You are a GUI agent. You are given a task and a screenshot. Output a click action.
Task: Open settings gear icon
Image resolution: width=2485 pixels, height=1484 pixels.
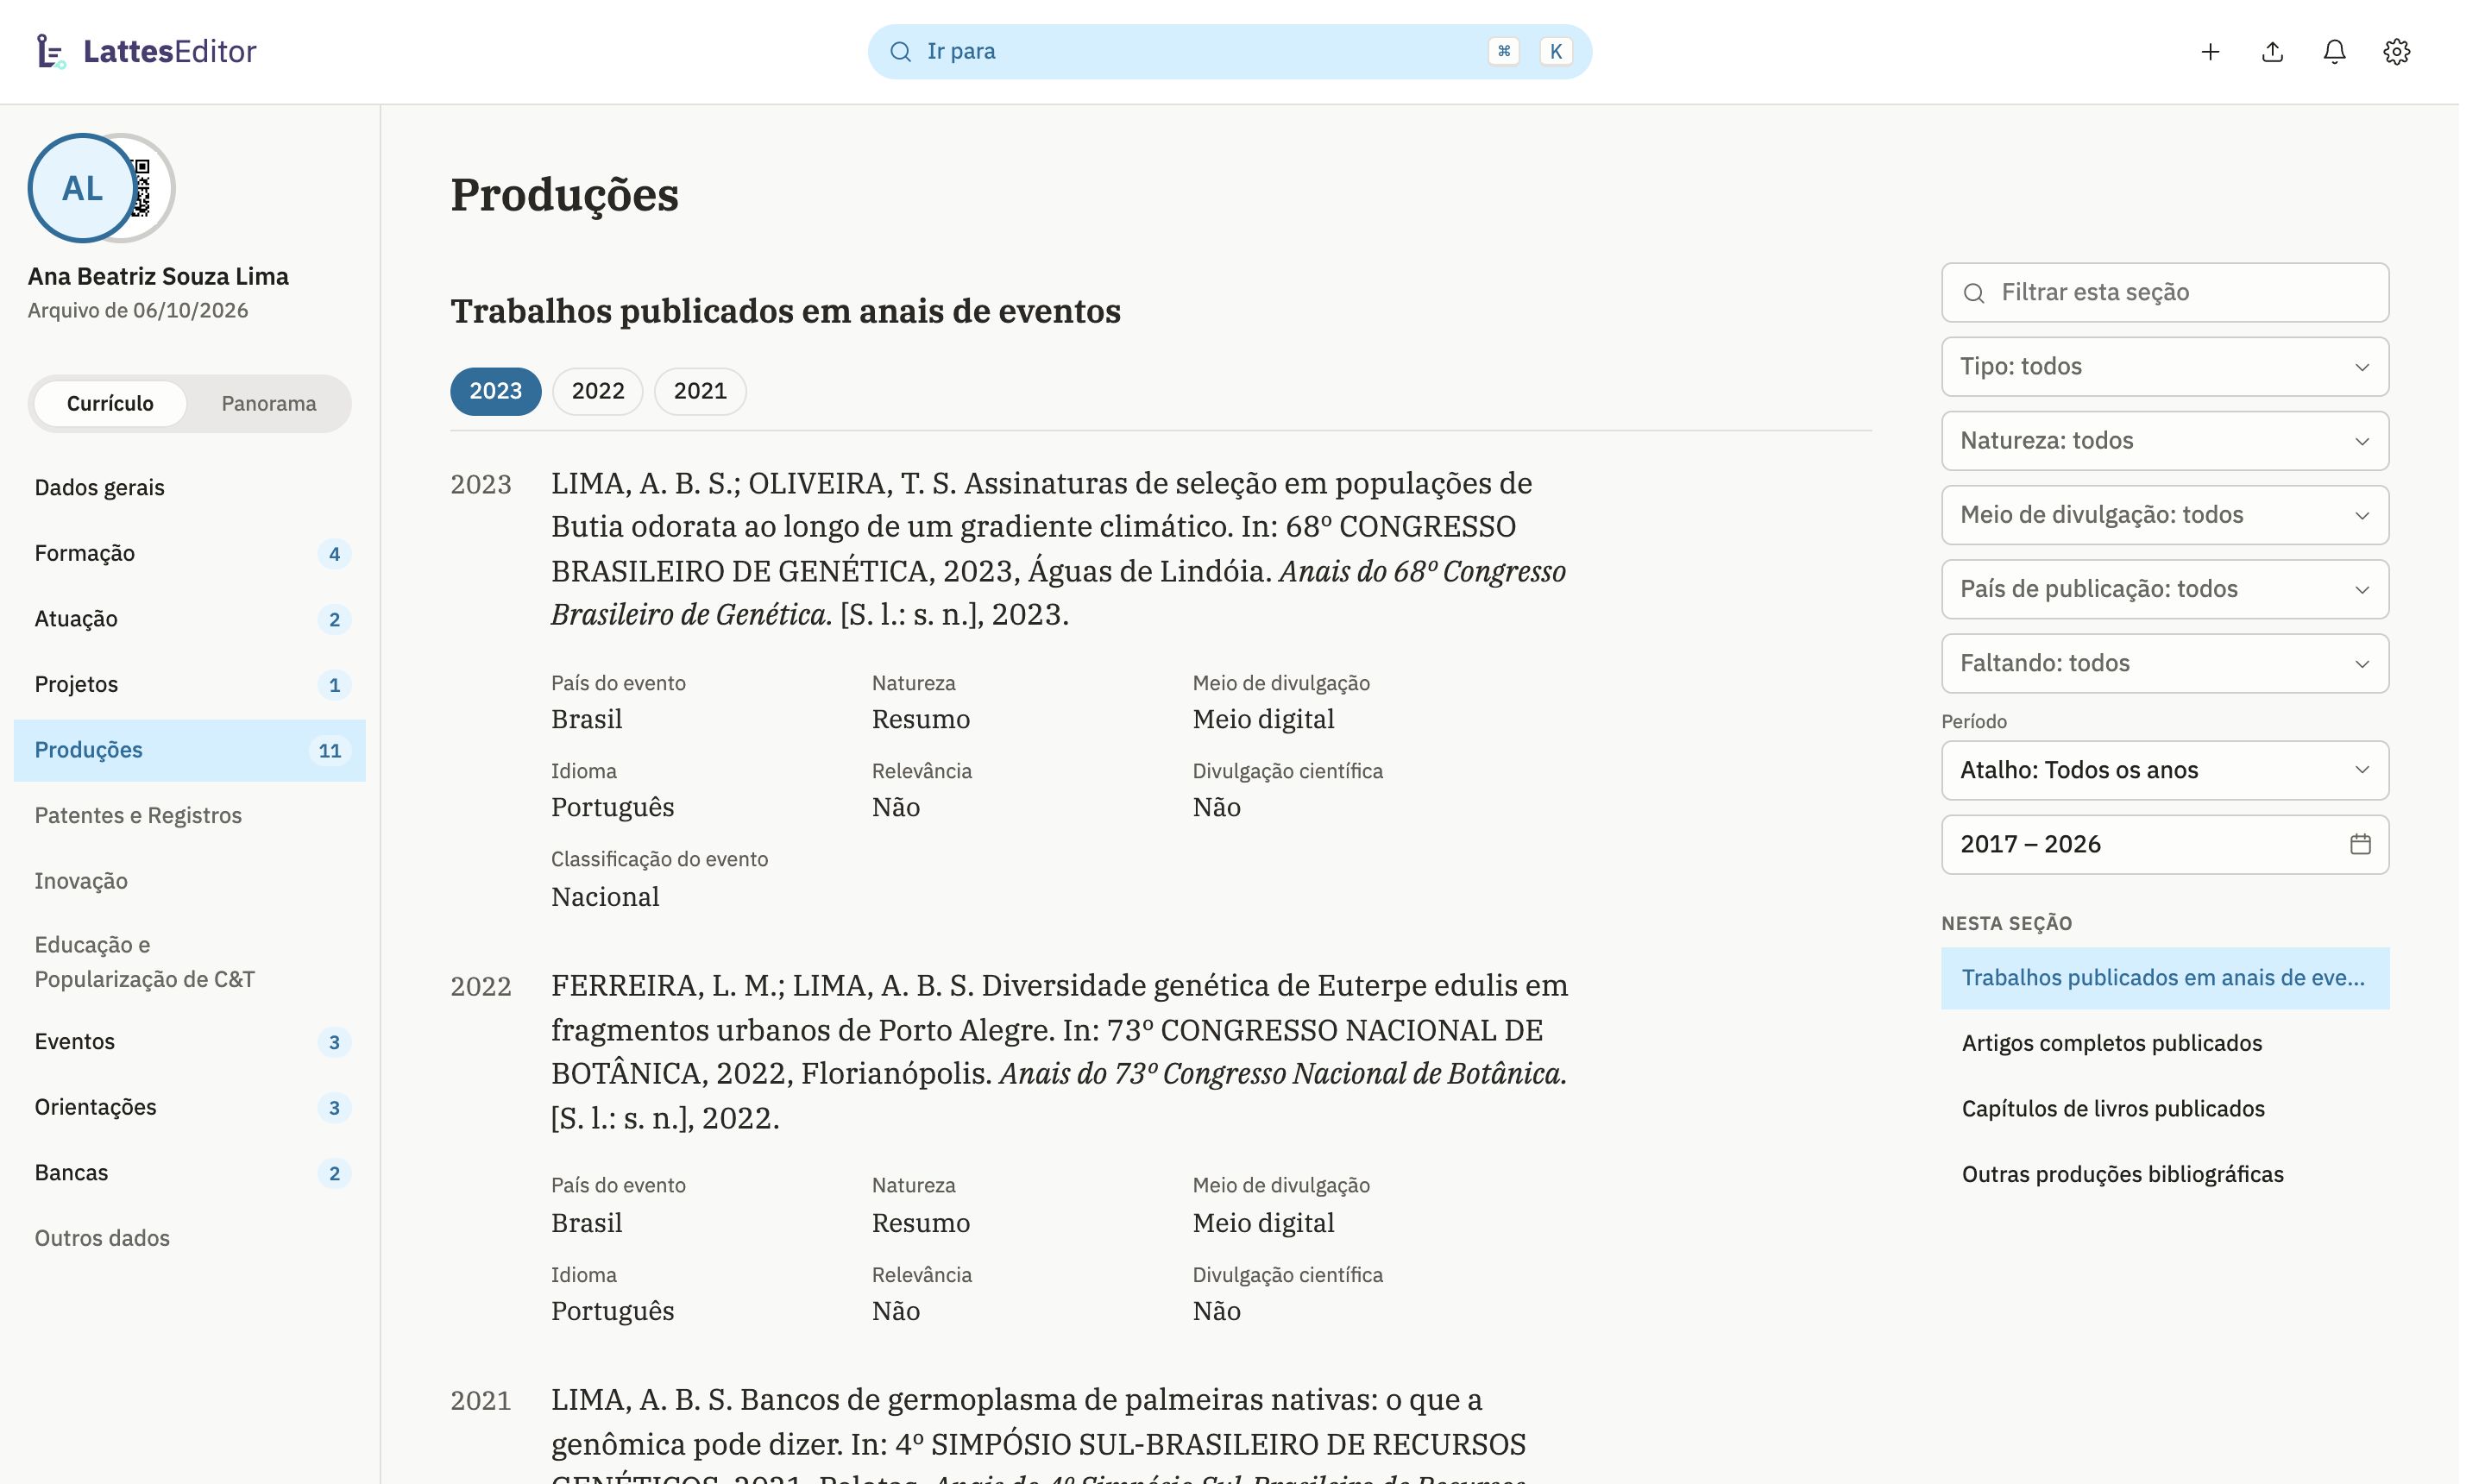[x=2396, y=51]
